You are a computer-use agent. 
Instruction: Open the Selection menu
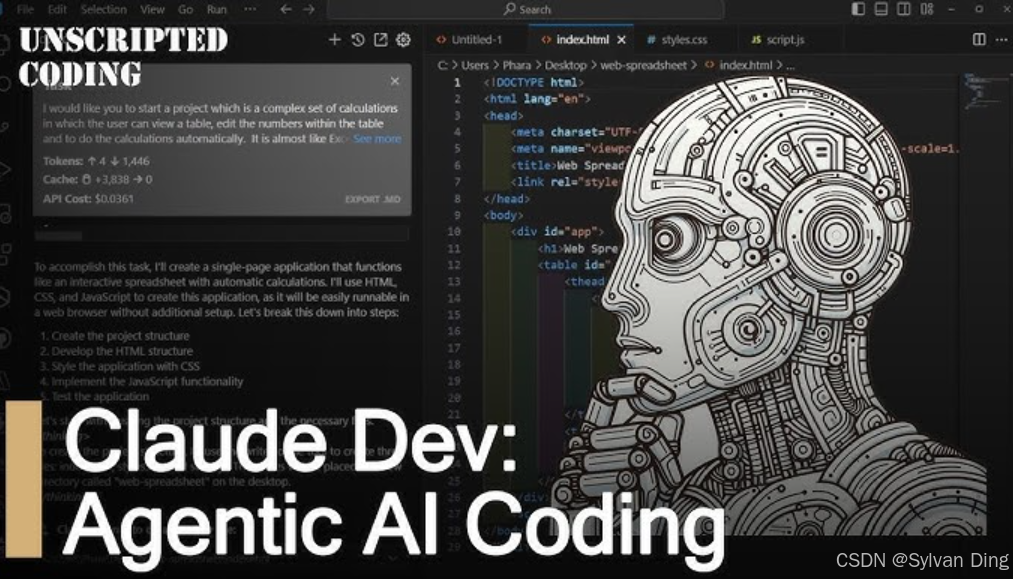click(x=103, y=9)
